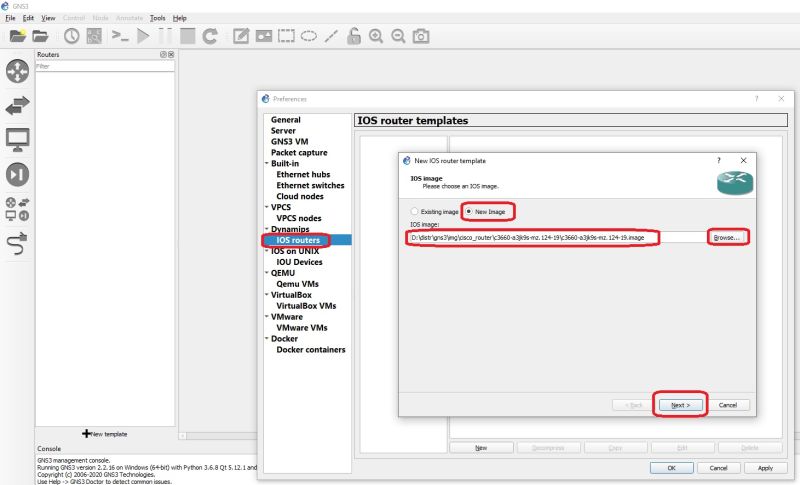
Task: Select Server in Preferences tree
Action: 283,131
